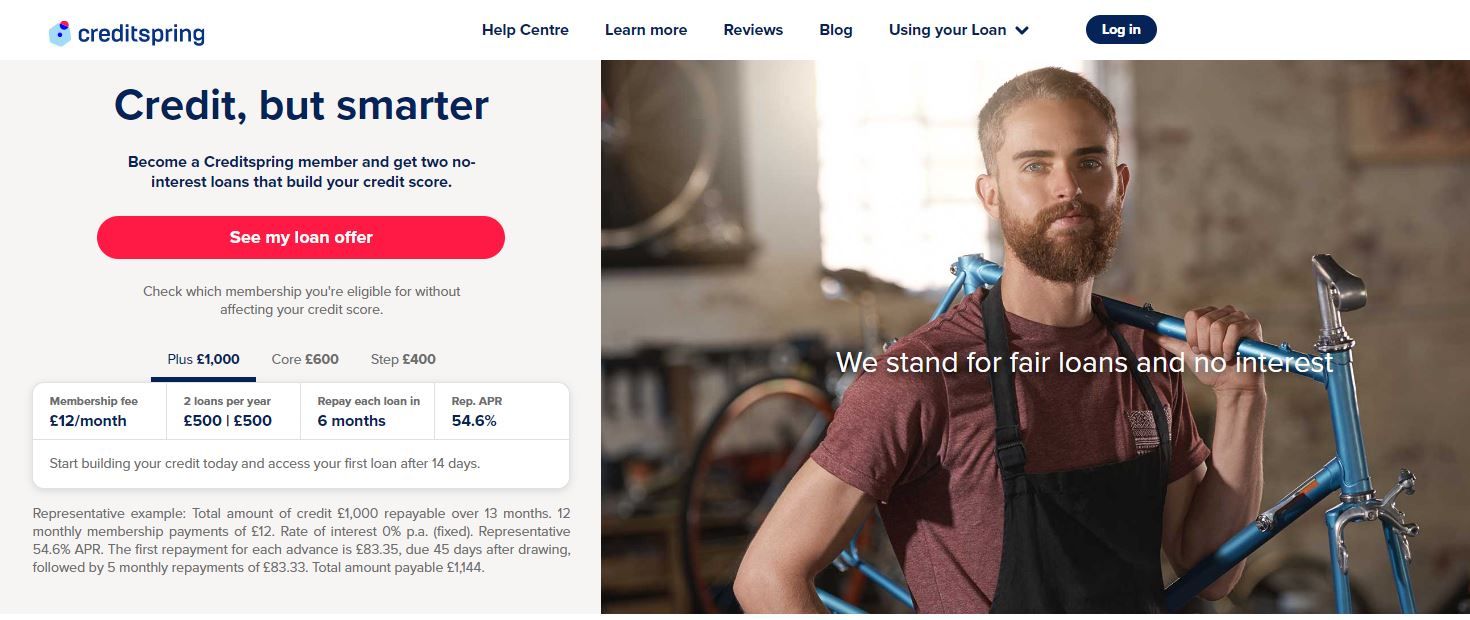Switch to the Core £600 tab
The width and height of the screenshot is (1470, 620).
[305, 360]
